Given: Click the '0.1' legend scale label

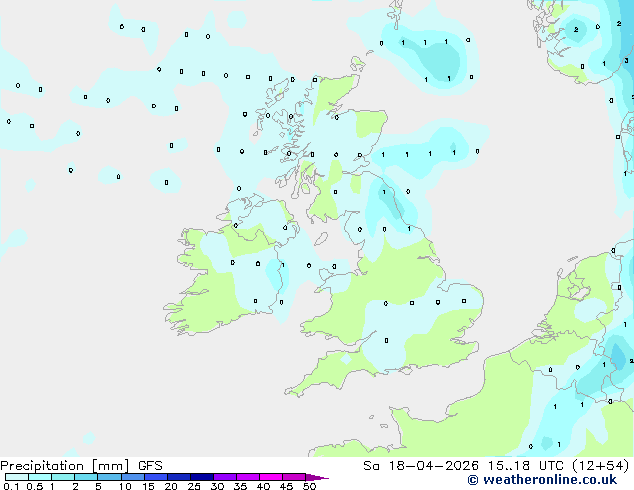Looking at the screenshot, I should (11, 486).
